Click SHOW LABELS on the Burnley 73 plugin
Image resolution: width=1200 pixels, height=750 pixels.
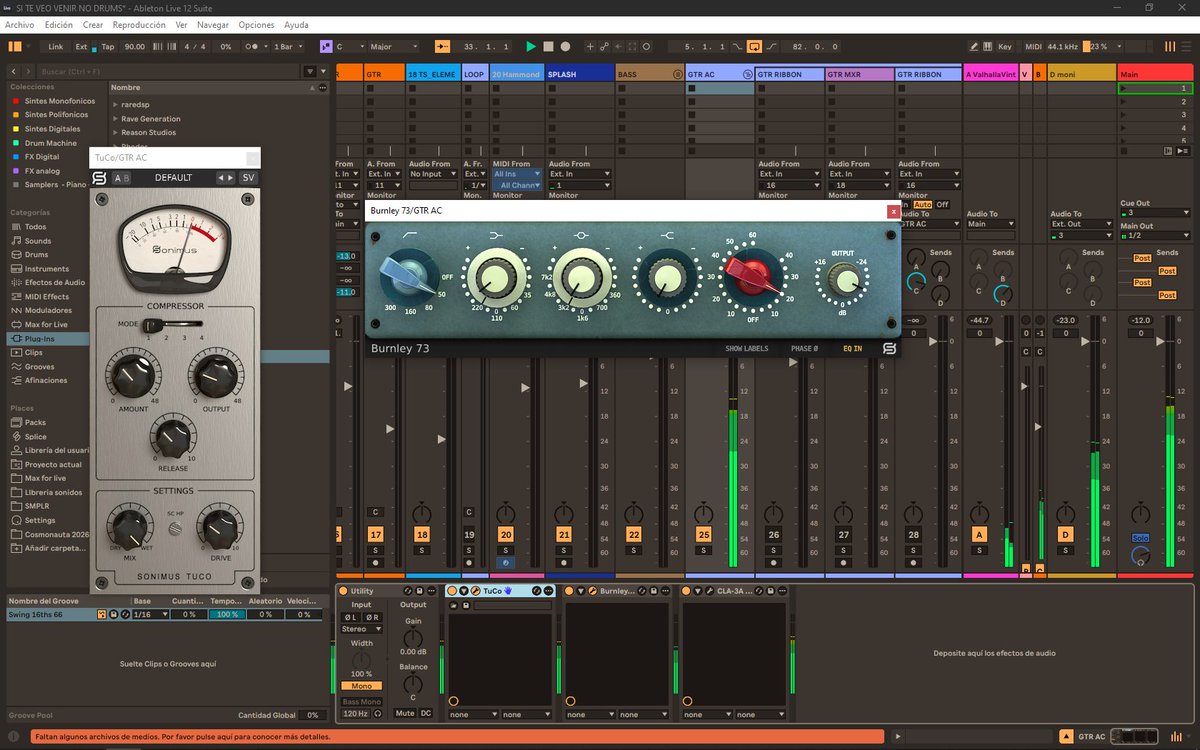coord(747,348)
